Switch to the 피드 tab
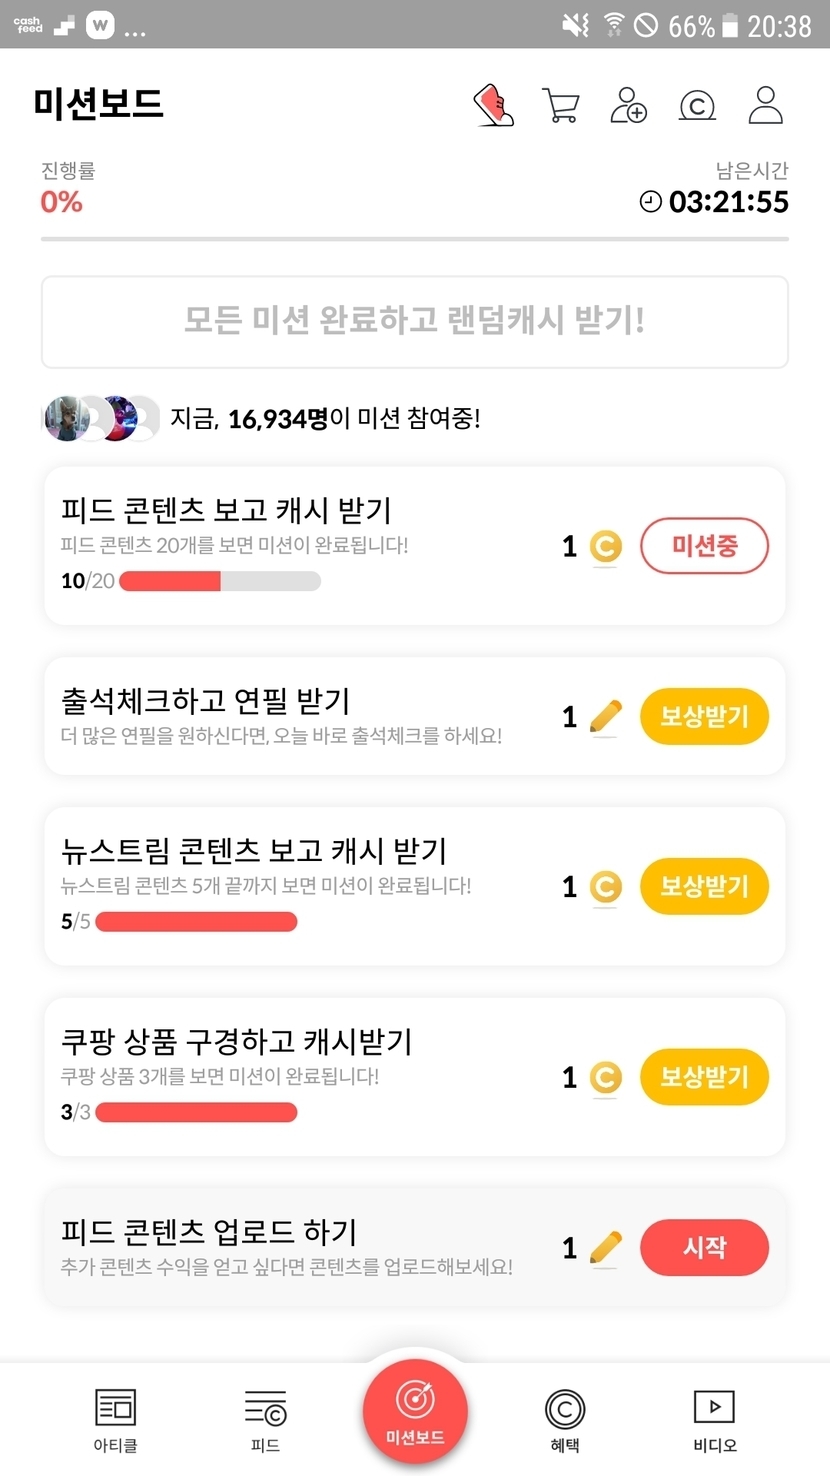 tap(265, 1420)
